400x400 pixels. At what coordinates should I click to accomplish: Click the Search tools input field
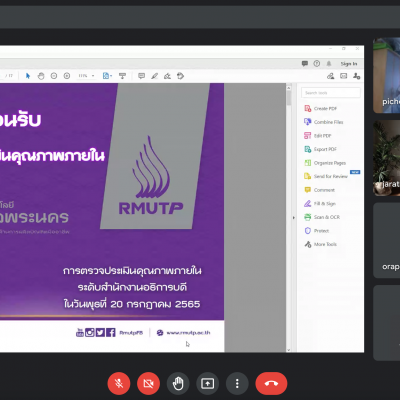[x=331, y=93]
